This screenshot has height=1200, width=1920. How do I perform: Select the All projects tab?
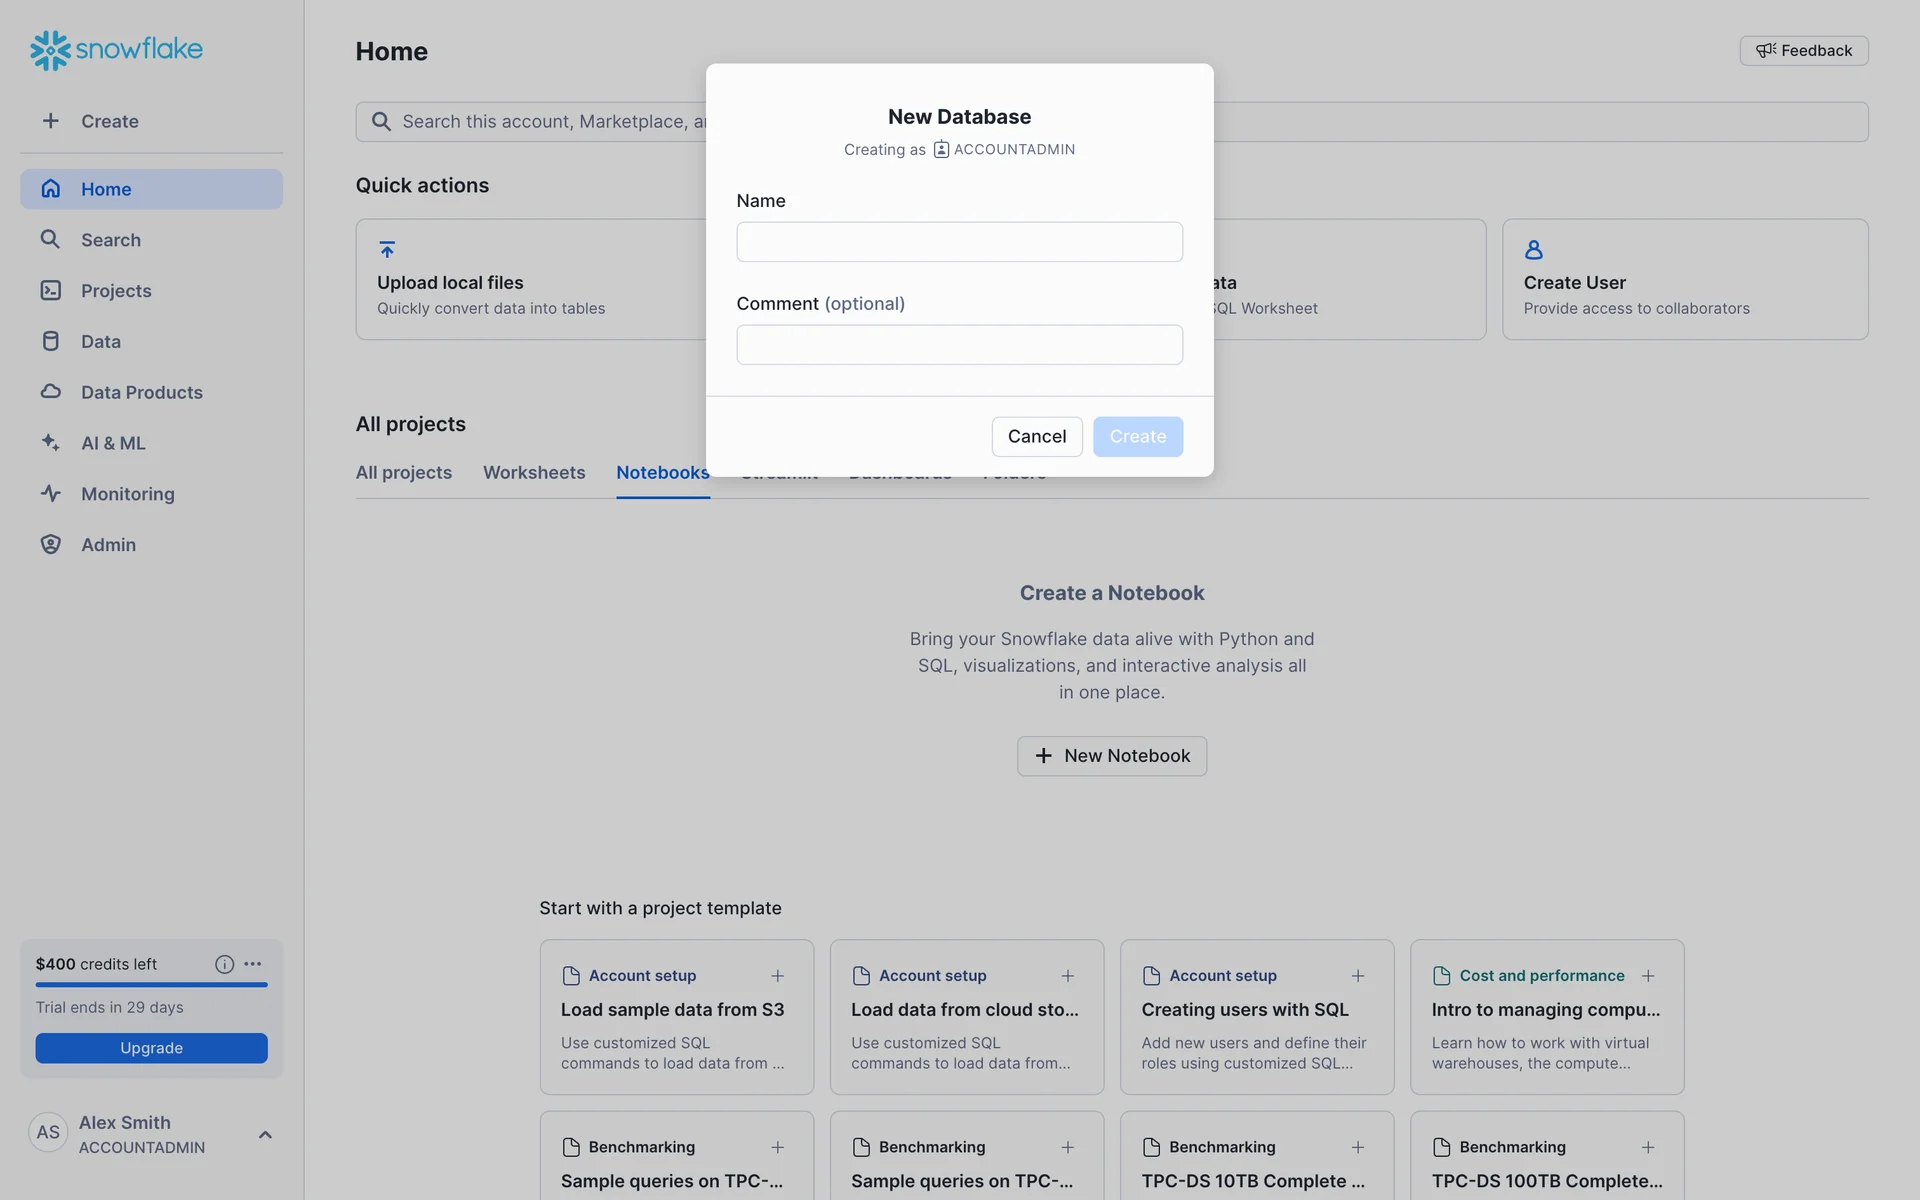tap(404, 472)
